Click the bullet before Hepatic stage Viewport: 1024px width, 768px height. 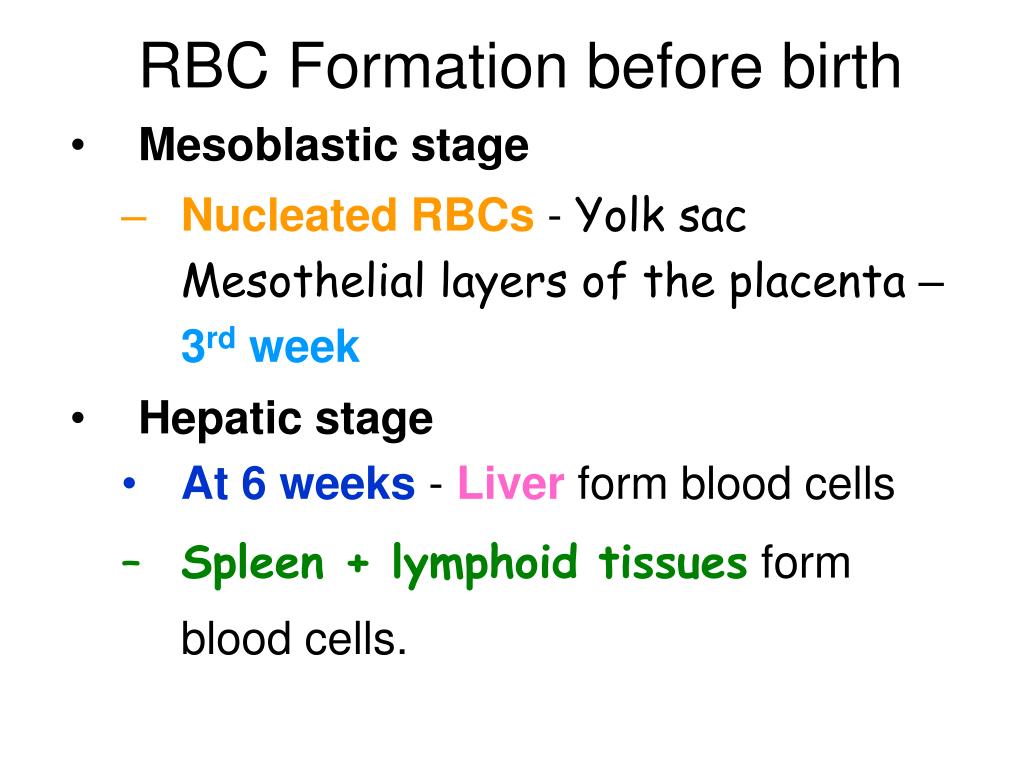(x=78, y=418)
